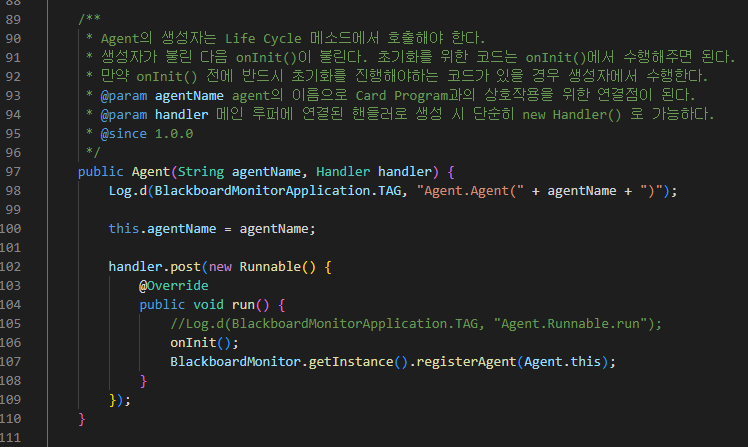Click the string "Agent.Agent(" on line 98
748x447 pixels.
click(470, 191)
